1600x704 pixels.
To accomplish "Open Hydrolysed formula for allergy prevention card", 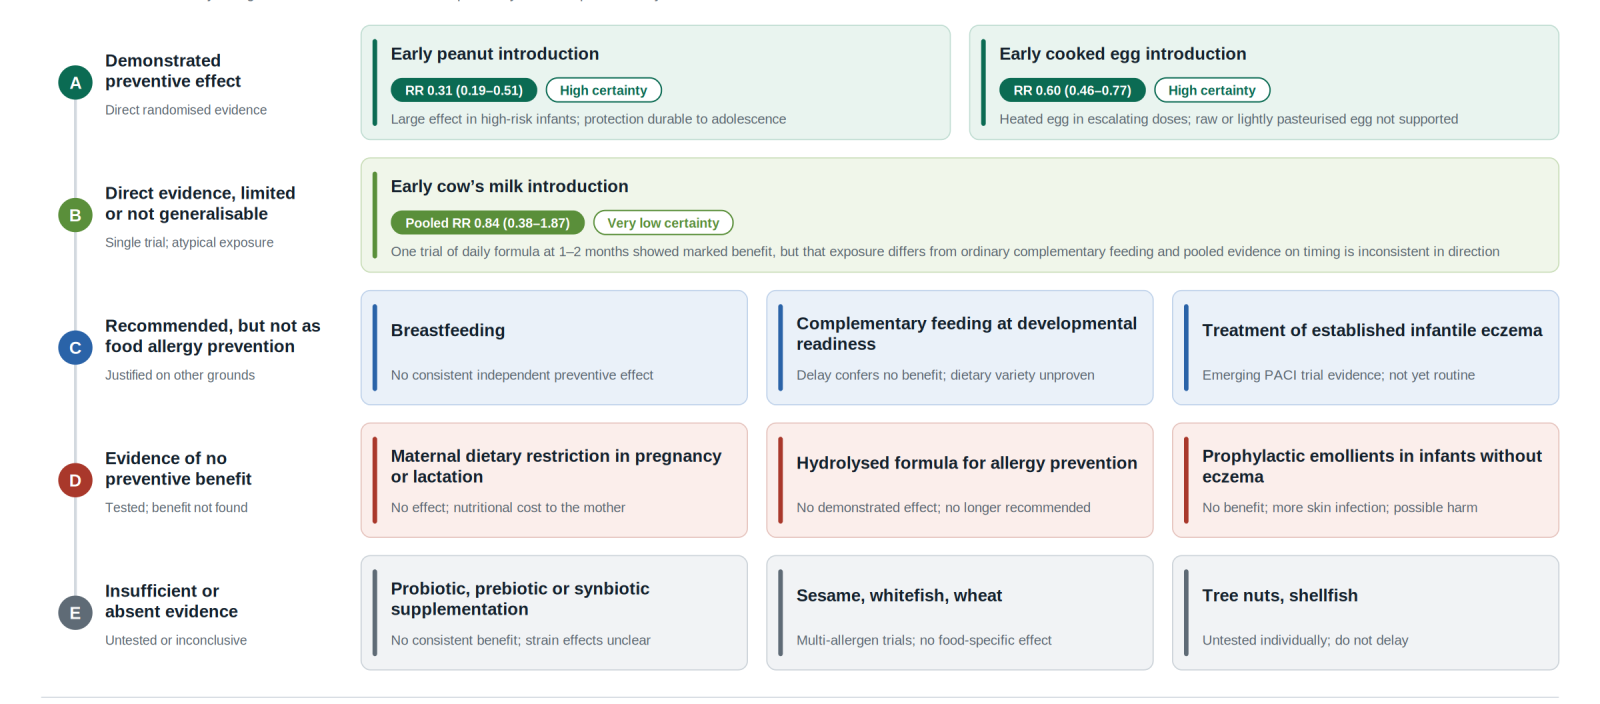I will [959, 480].
